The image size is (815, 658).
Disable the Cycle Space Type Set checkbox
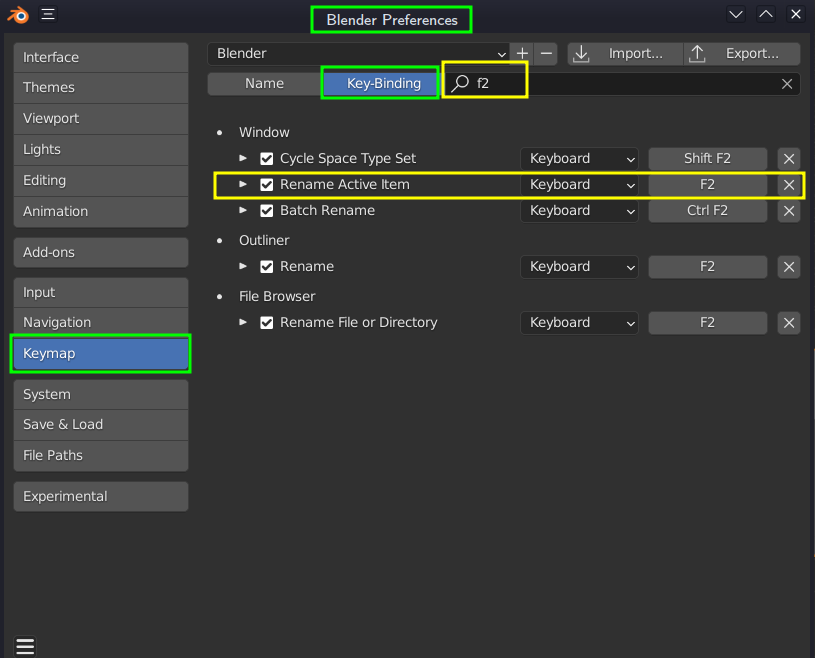(267, 159)
